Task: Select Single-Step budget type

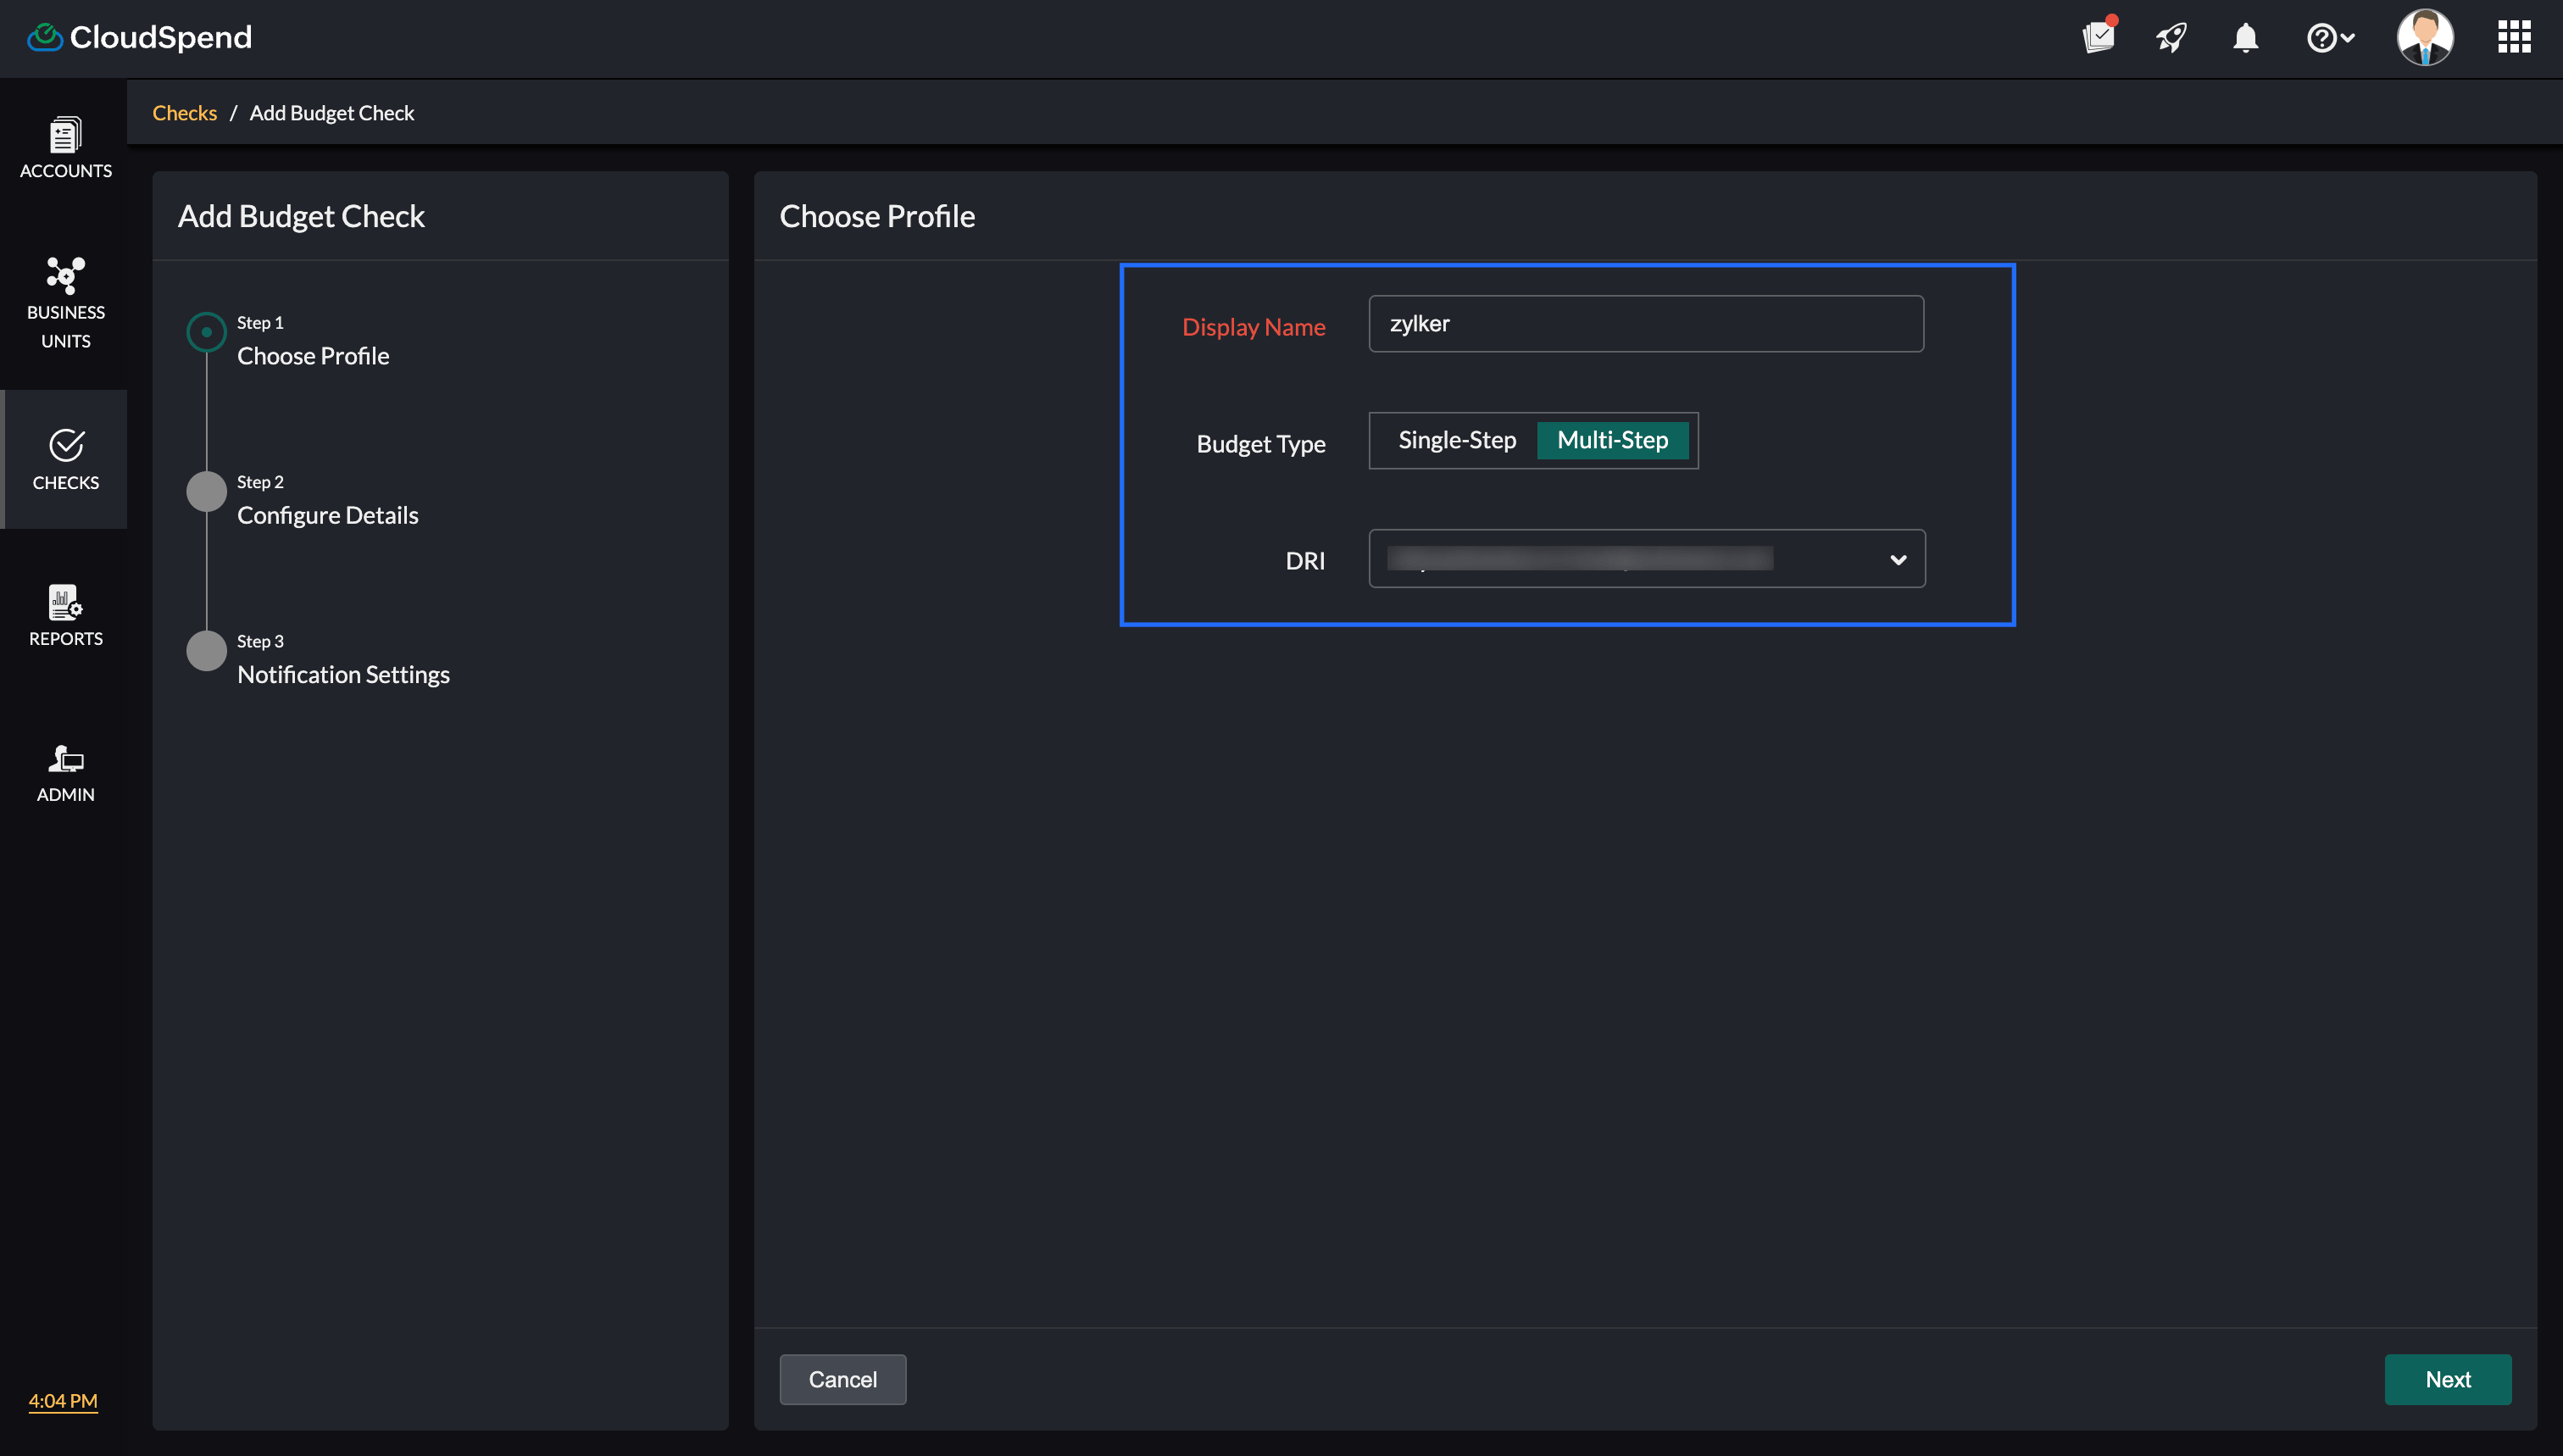Action: (1456, 440)
